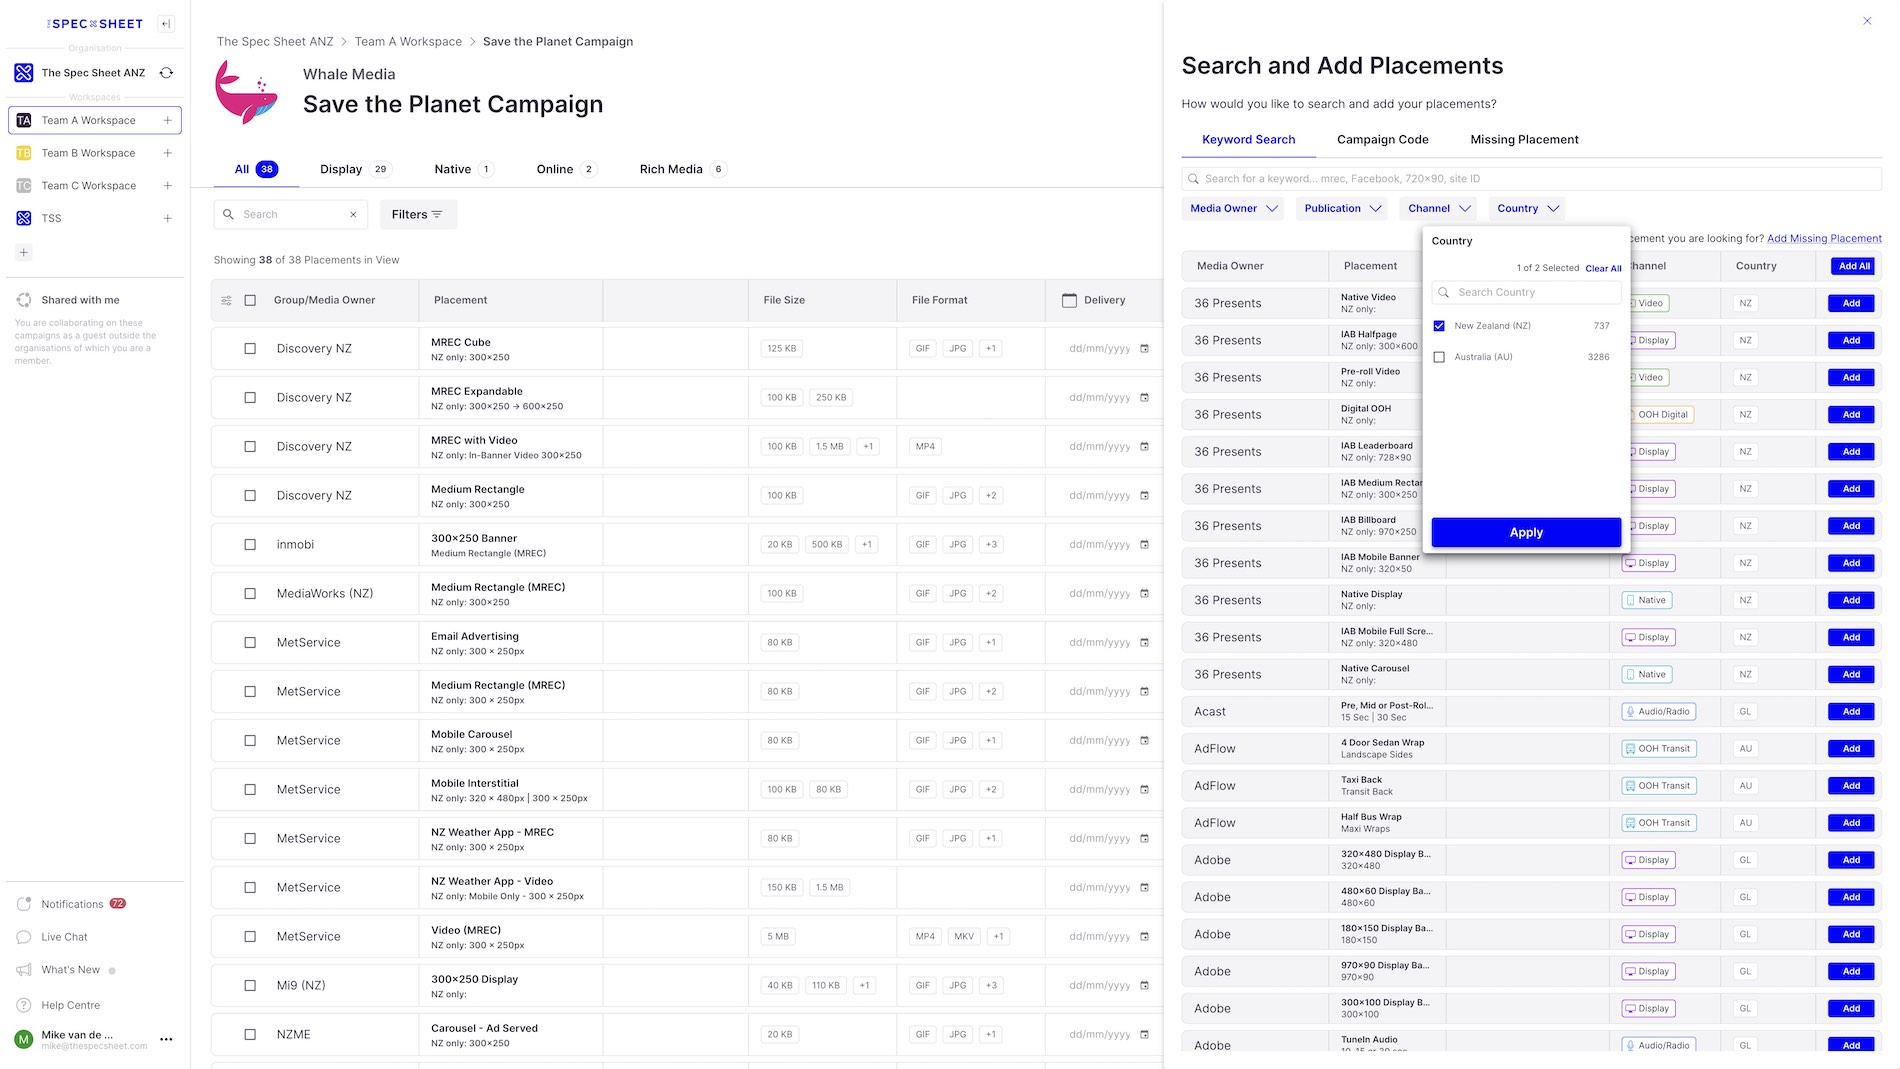Check the Discovery NZ MREC Cube row
1900x1069 pixels.
tap(250, 349)
